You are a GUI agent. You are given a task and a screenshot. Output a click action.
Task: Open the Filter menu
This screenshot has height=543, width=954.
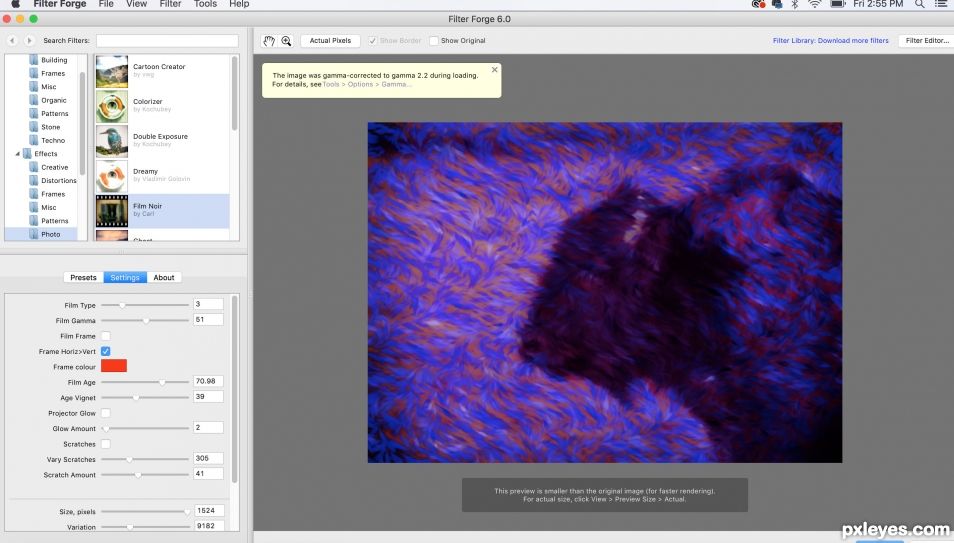click(170, 4)
